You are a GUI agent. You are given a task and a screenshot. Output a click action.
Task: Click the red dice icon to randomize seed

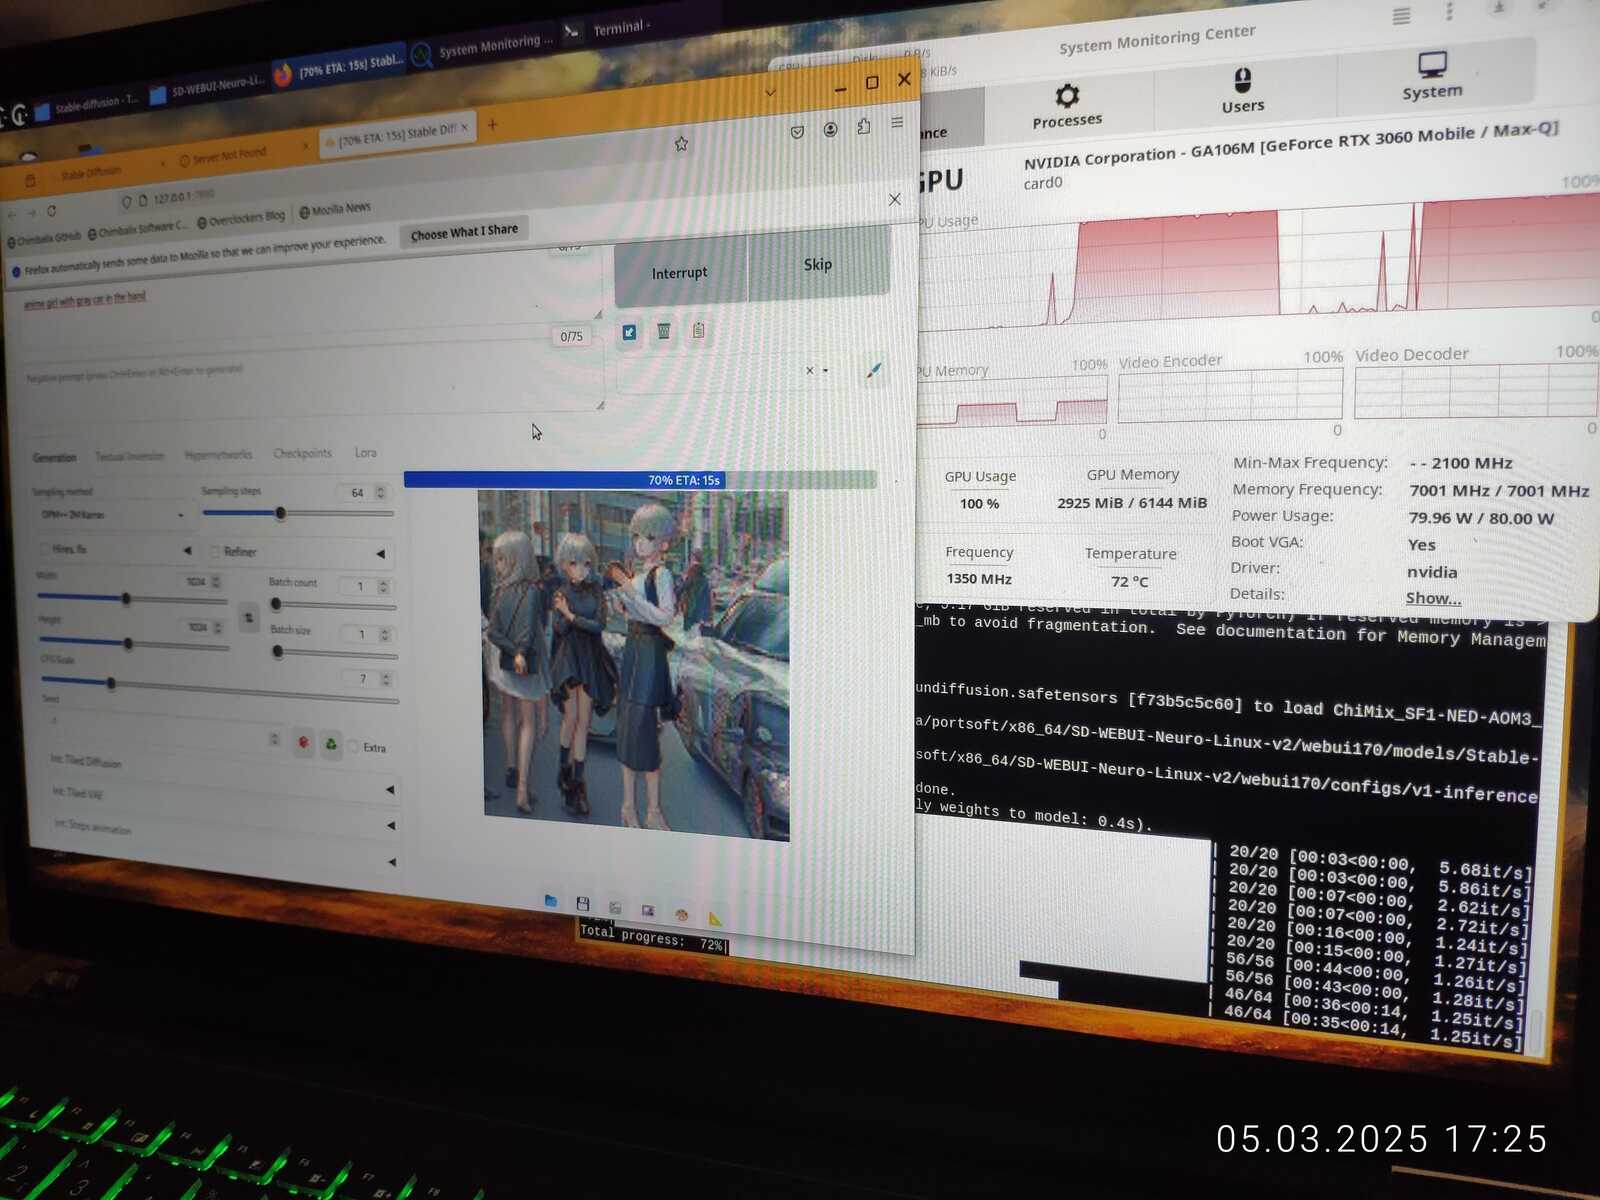click(x=304, y=742)
